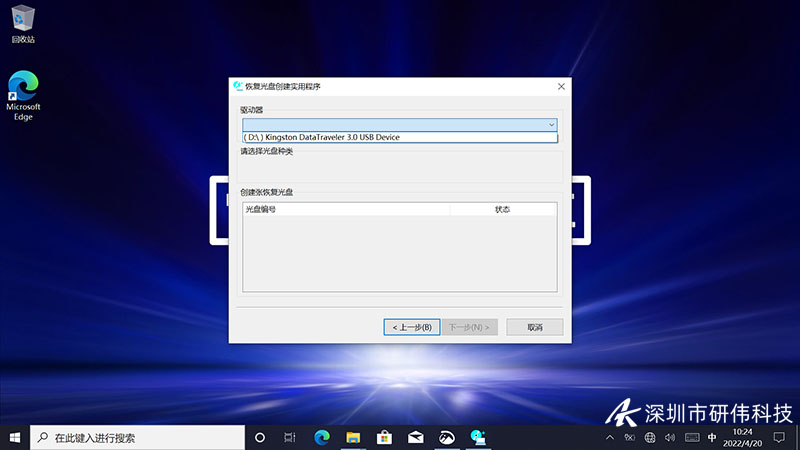Open the Windows Start menu
The image size is (800, 450).
coord(15,438)
